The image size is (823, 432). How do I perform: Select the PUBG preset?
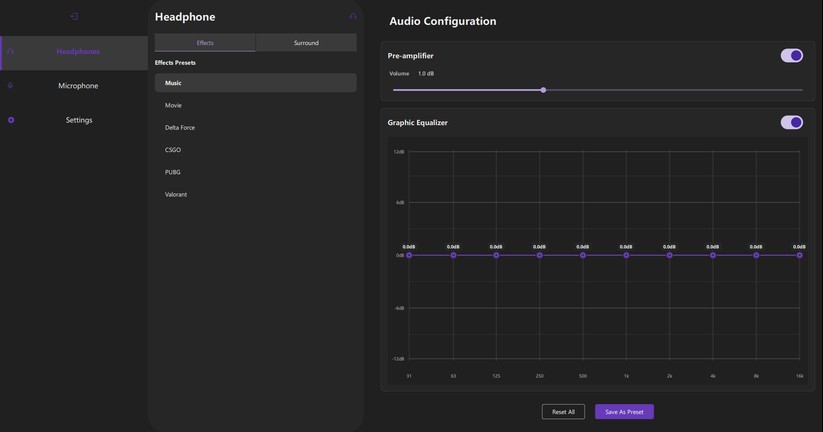pos(256,172)
